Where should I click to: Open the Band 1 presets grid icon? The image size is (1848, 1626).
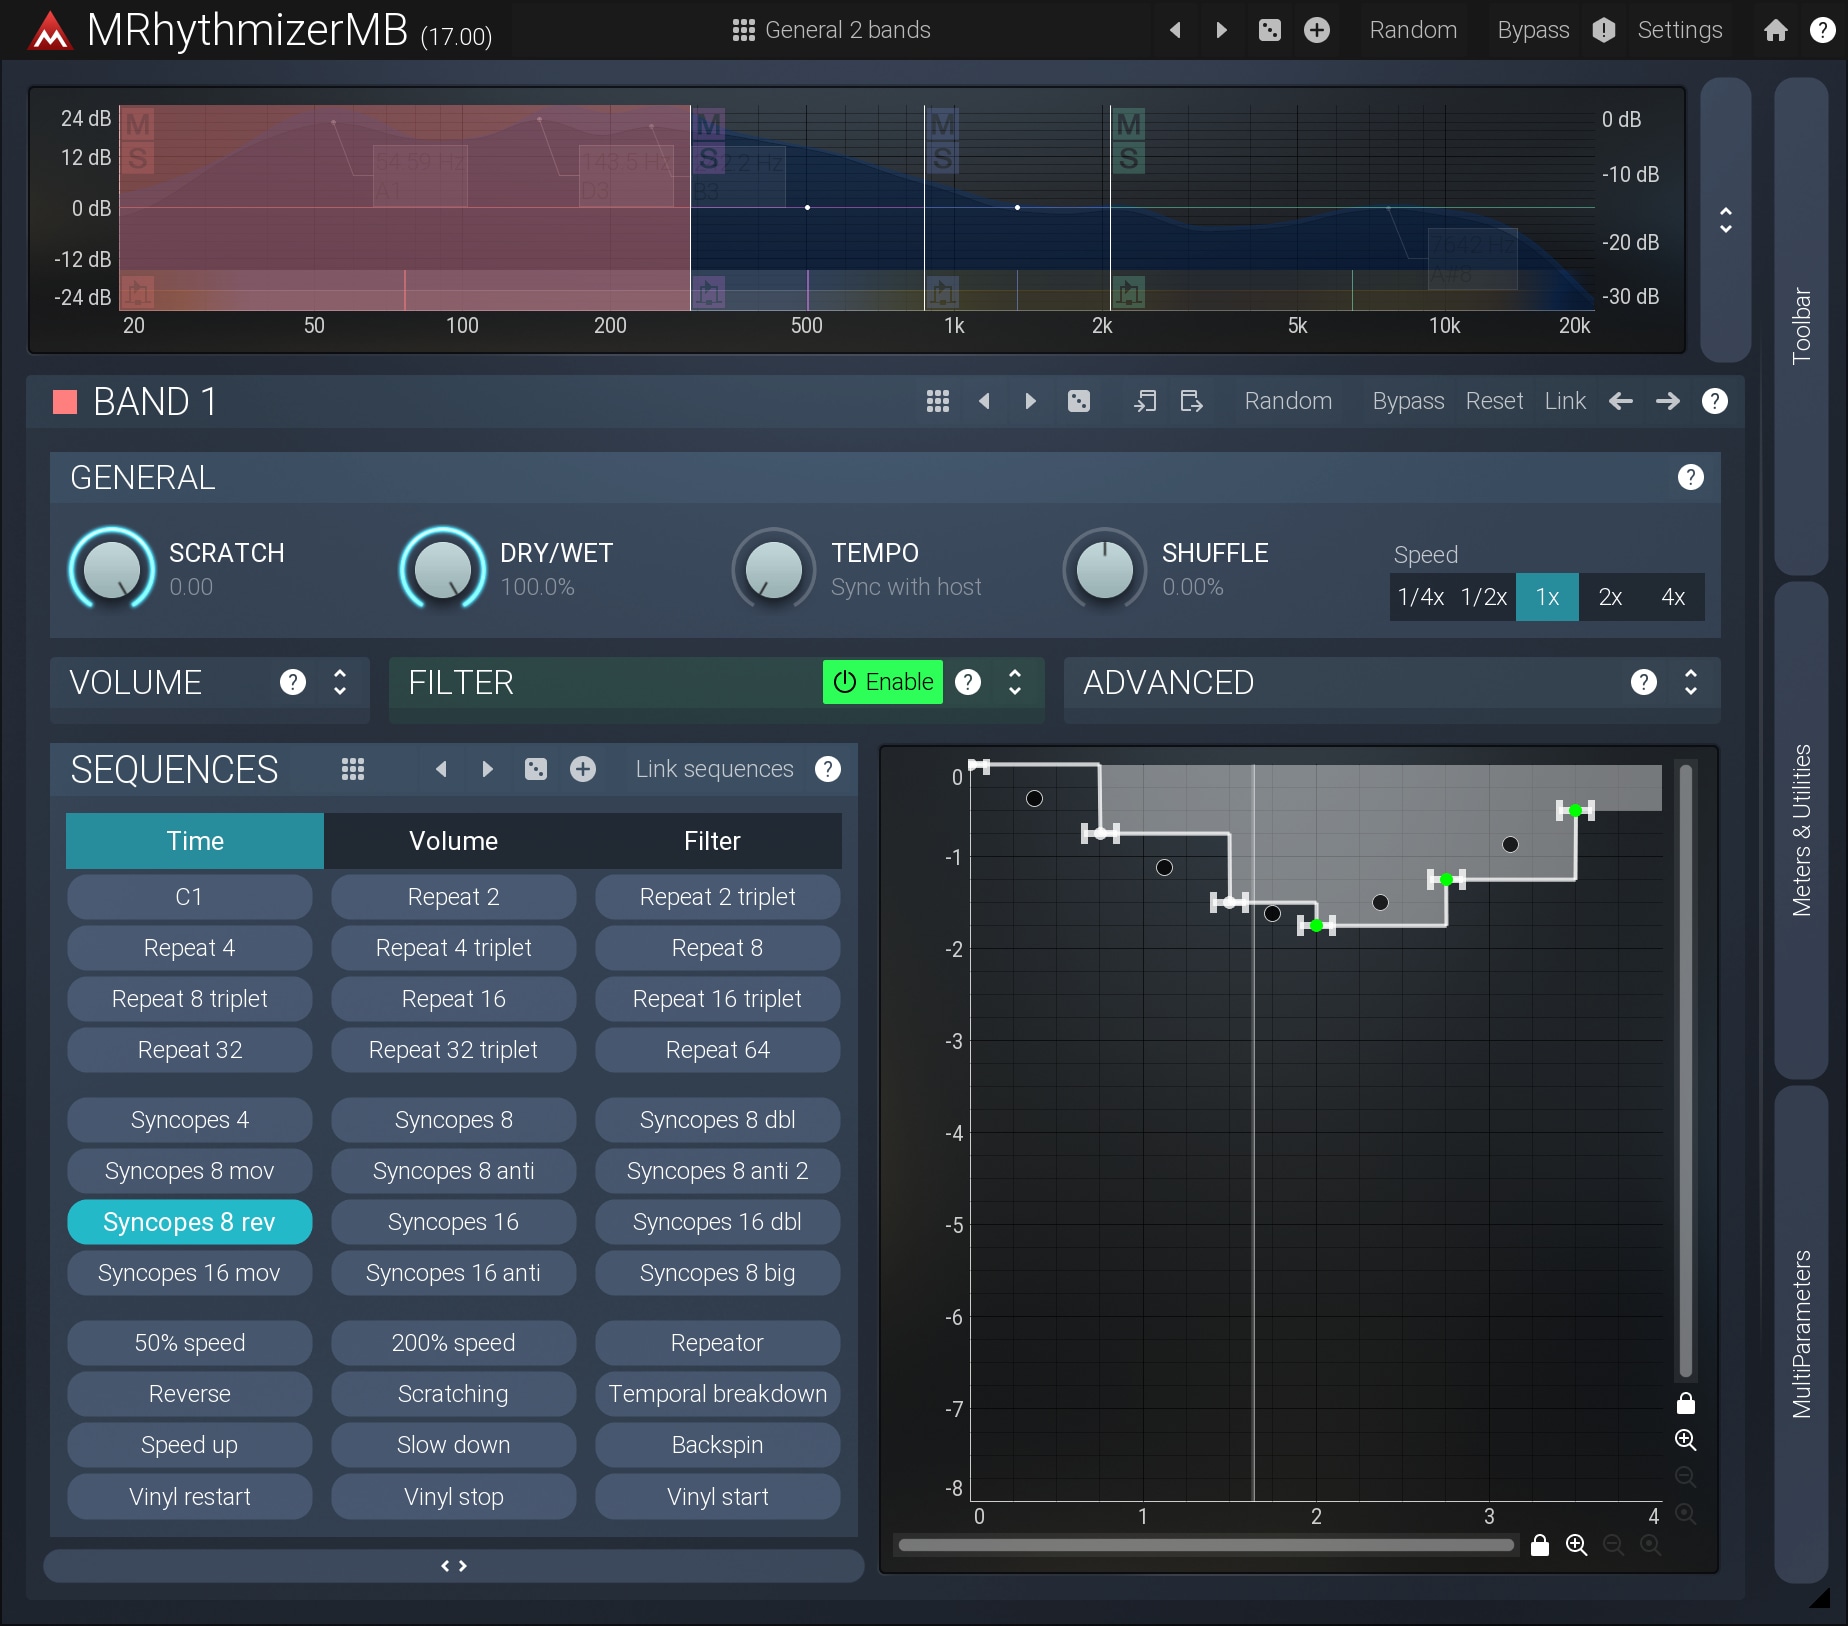pyautogui.click(x=937, y=401)
